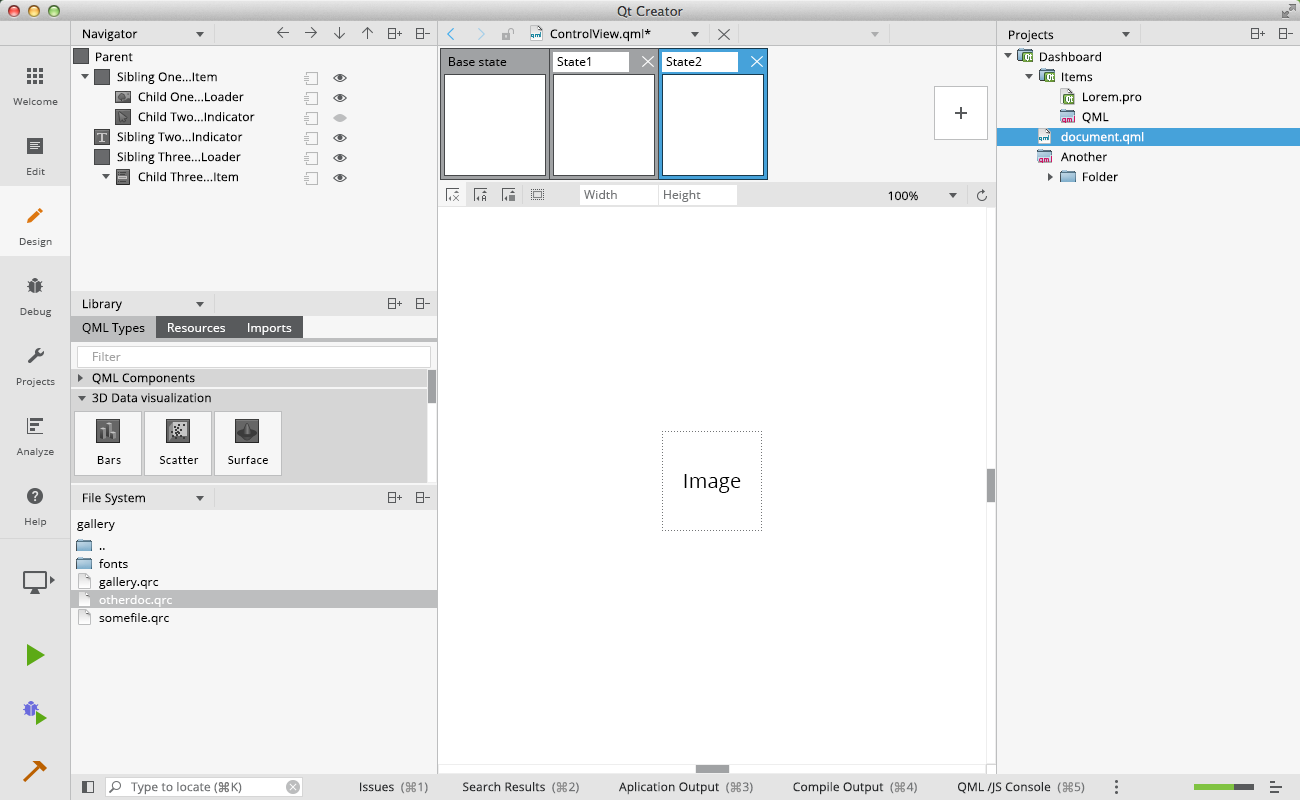Refresh the form editor preview

[x=981, y=195]
